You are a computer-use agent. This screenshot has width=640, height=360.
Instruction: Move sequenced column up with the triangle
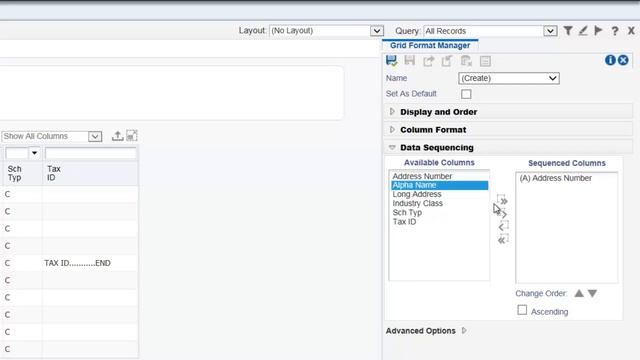coord(579,293)
